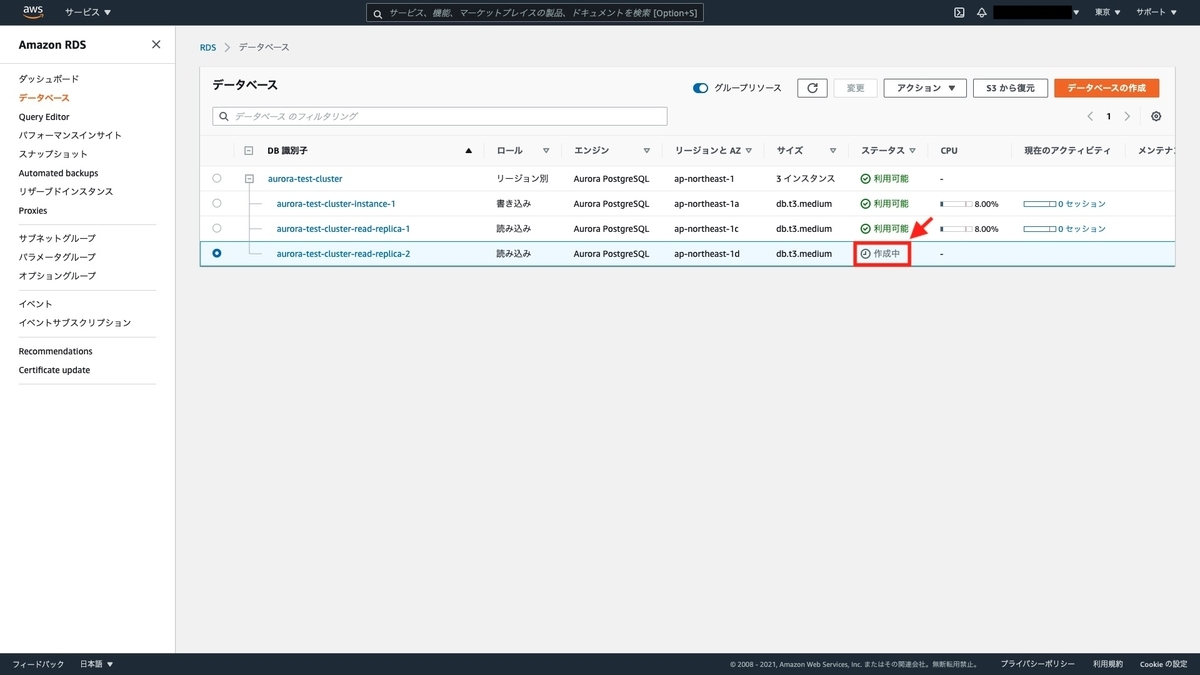Click the AWS logo home icon
This screenshot has width=1200, height=675.
[x=33, y=12]
